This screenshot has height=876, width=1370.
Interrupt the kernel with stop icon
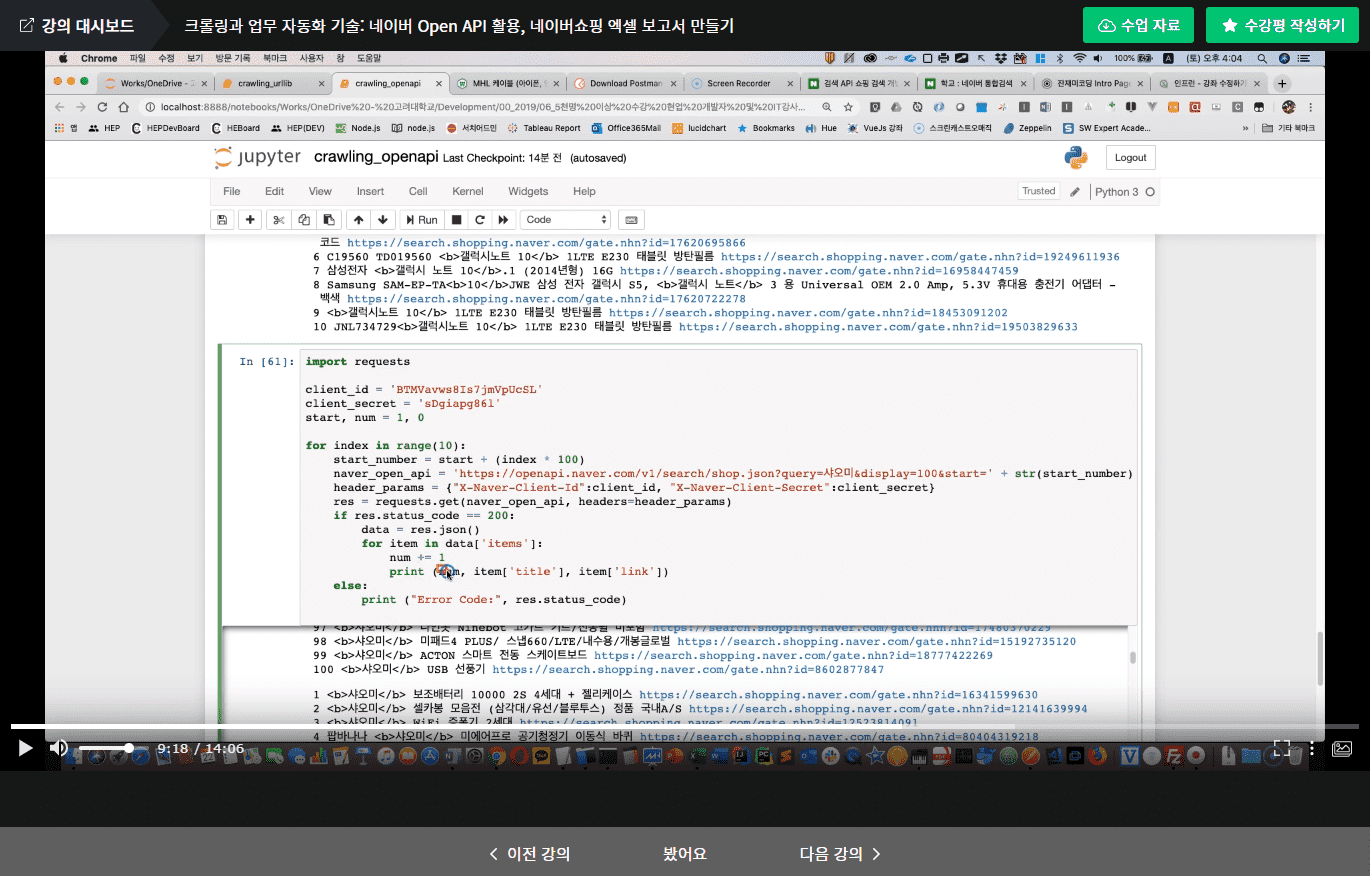point(456,219)
